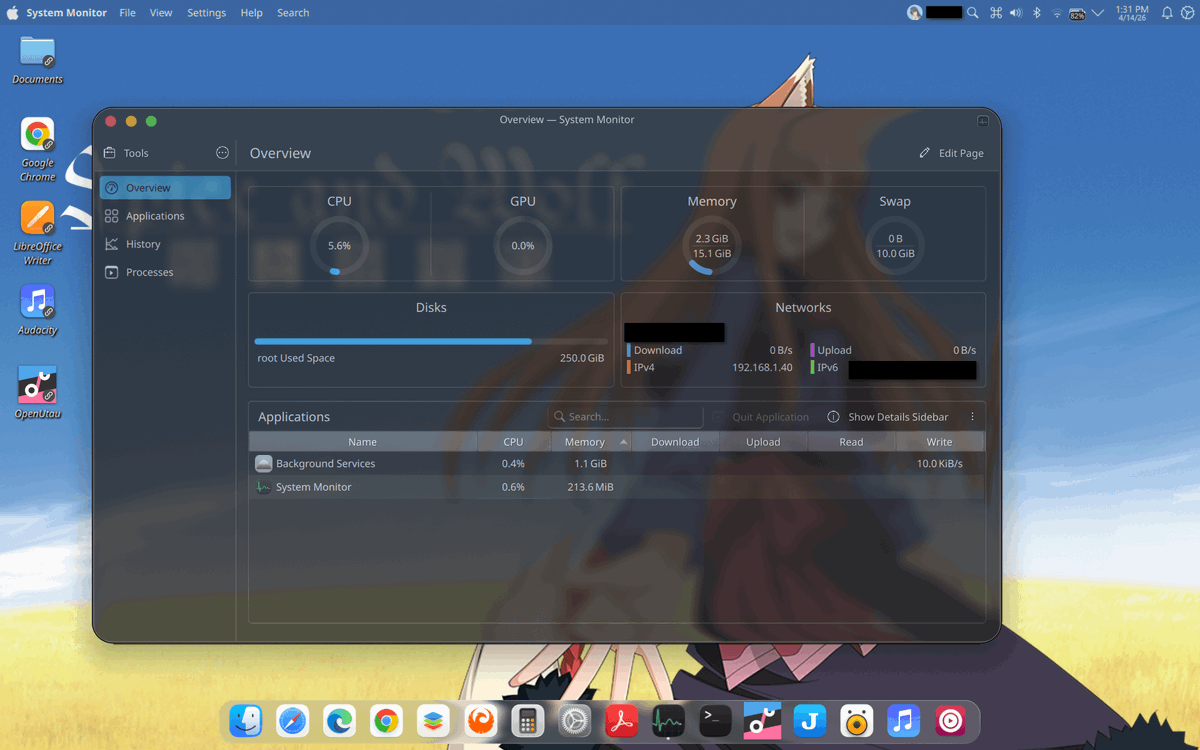Screen dimensions: 1200x750
Task: Toggle Show Details Sidebar
Action: [888, 417]
